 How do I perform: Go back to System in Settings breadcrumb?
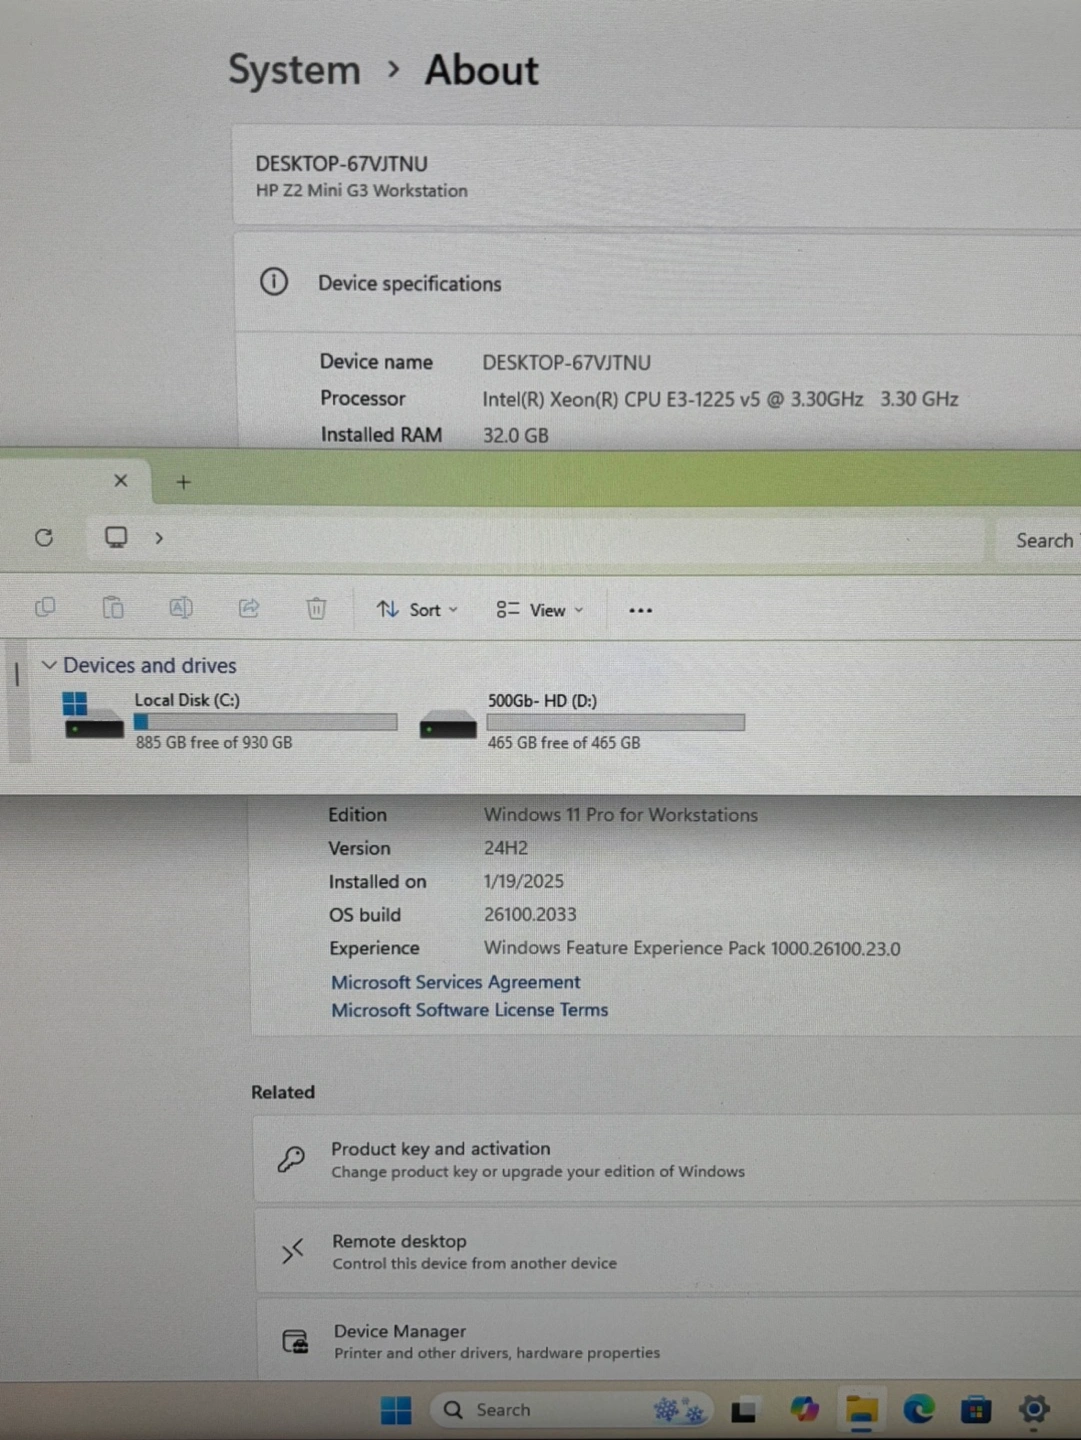pyautogui.click(x=294, y=70)
